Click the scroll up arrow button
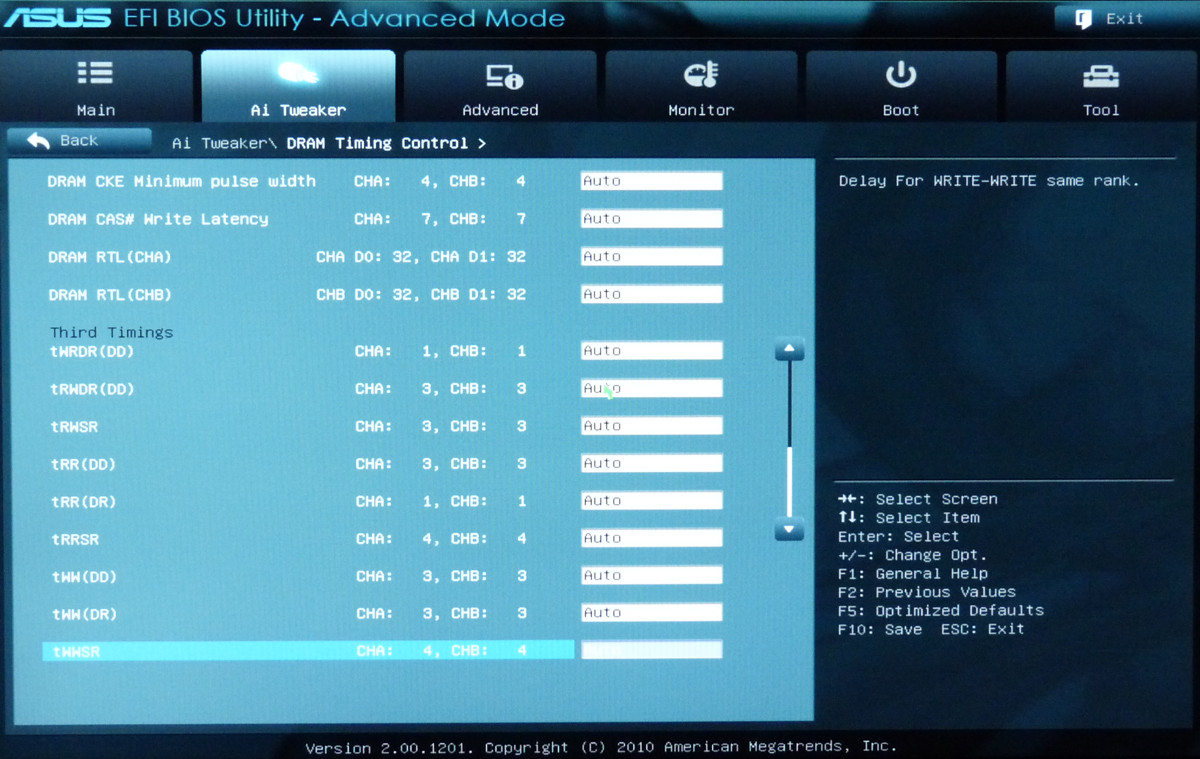Viewport: 1200px width, 759px height. click(789, 350)
